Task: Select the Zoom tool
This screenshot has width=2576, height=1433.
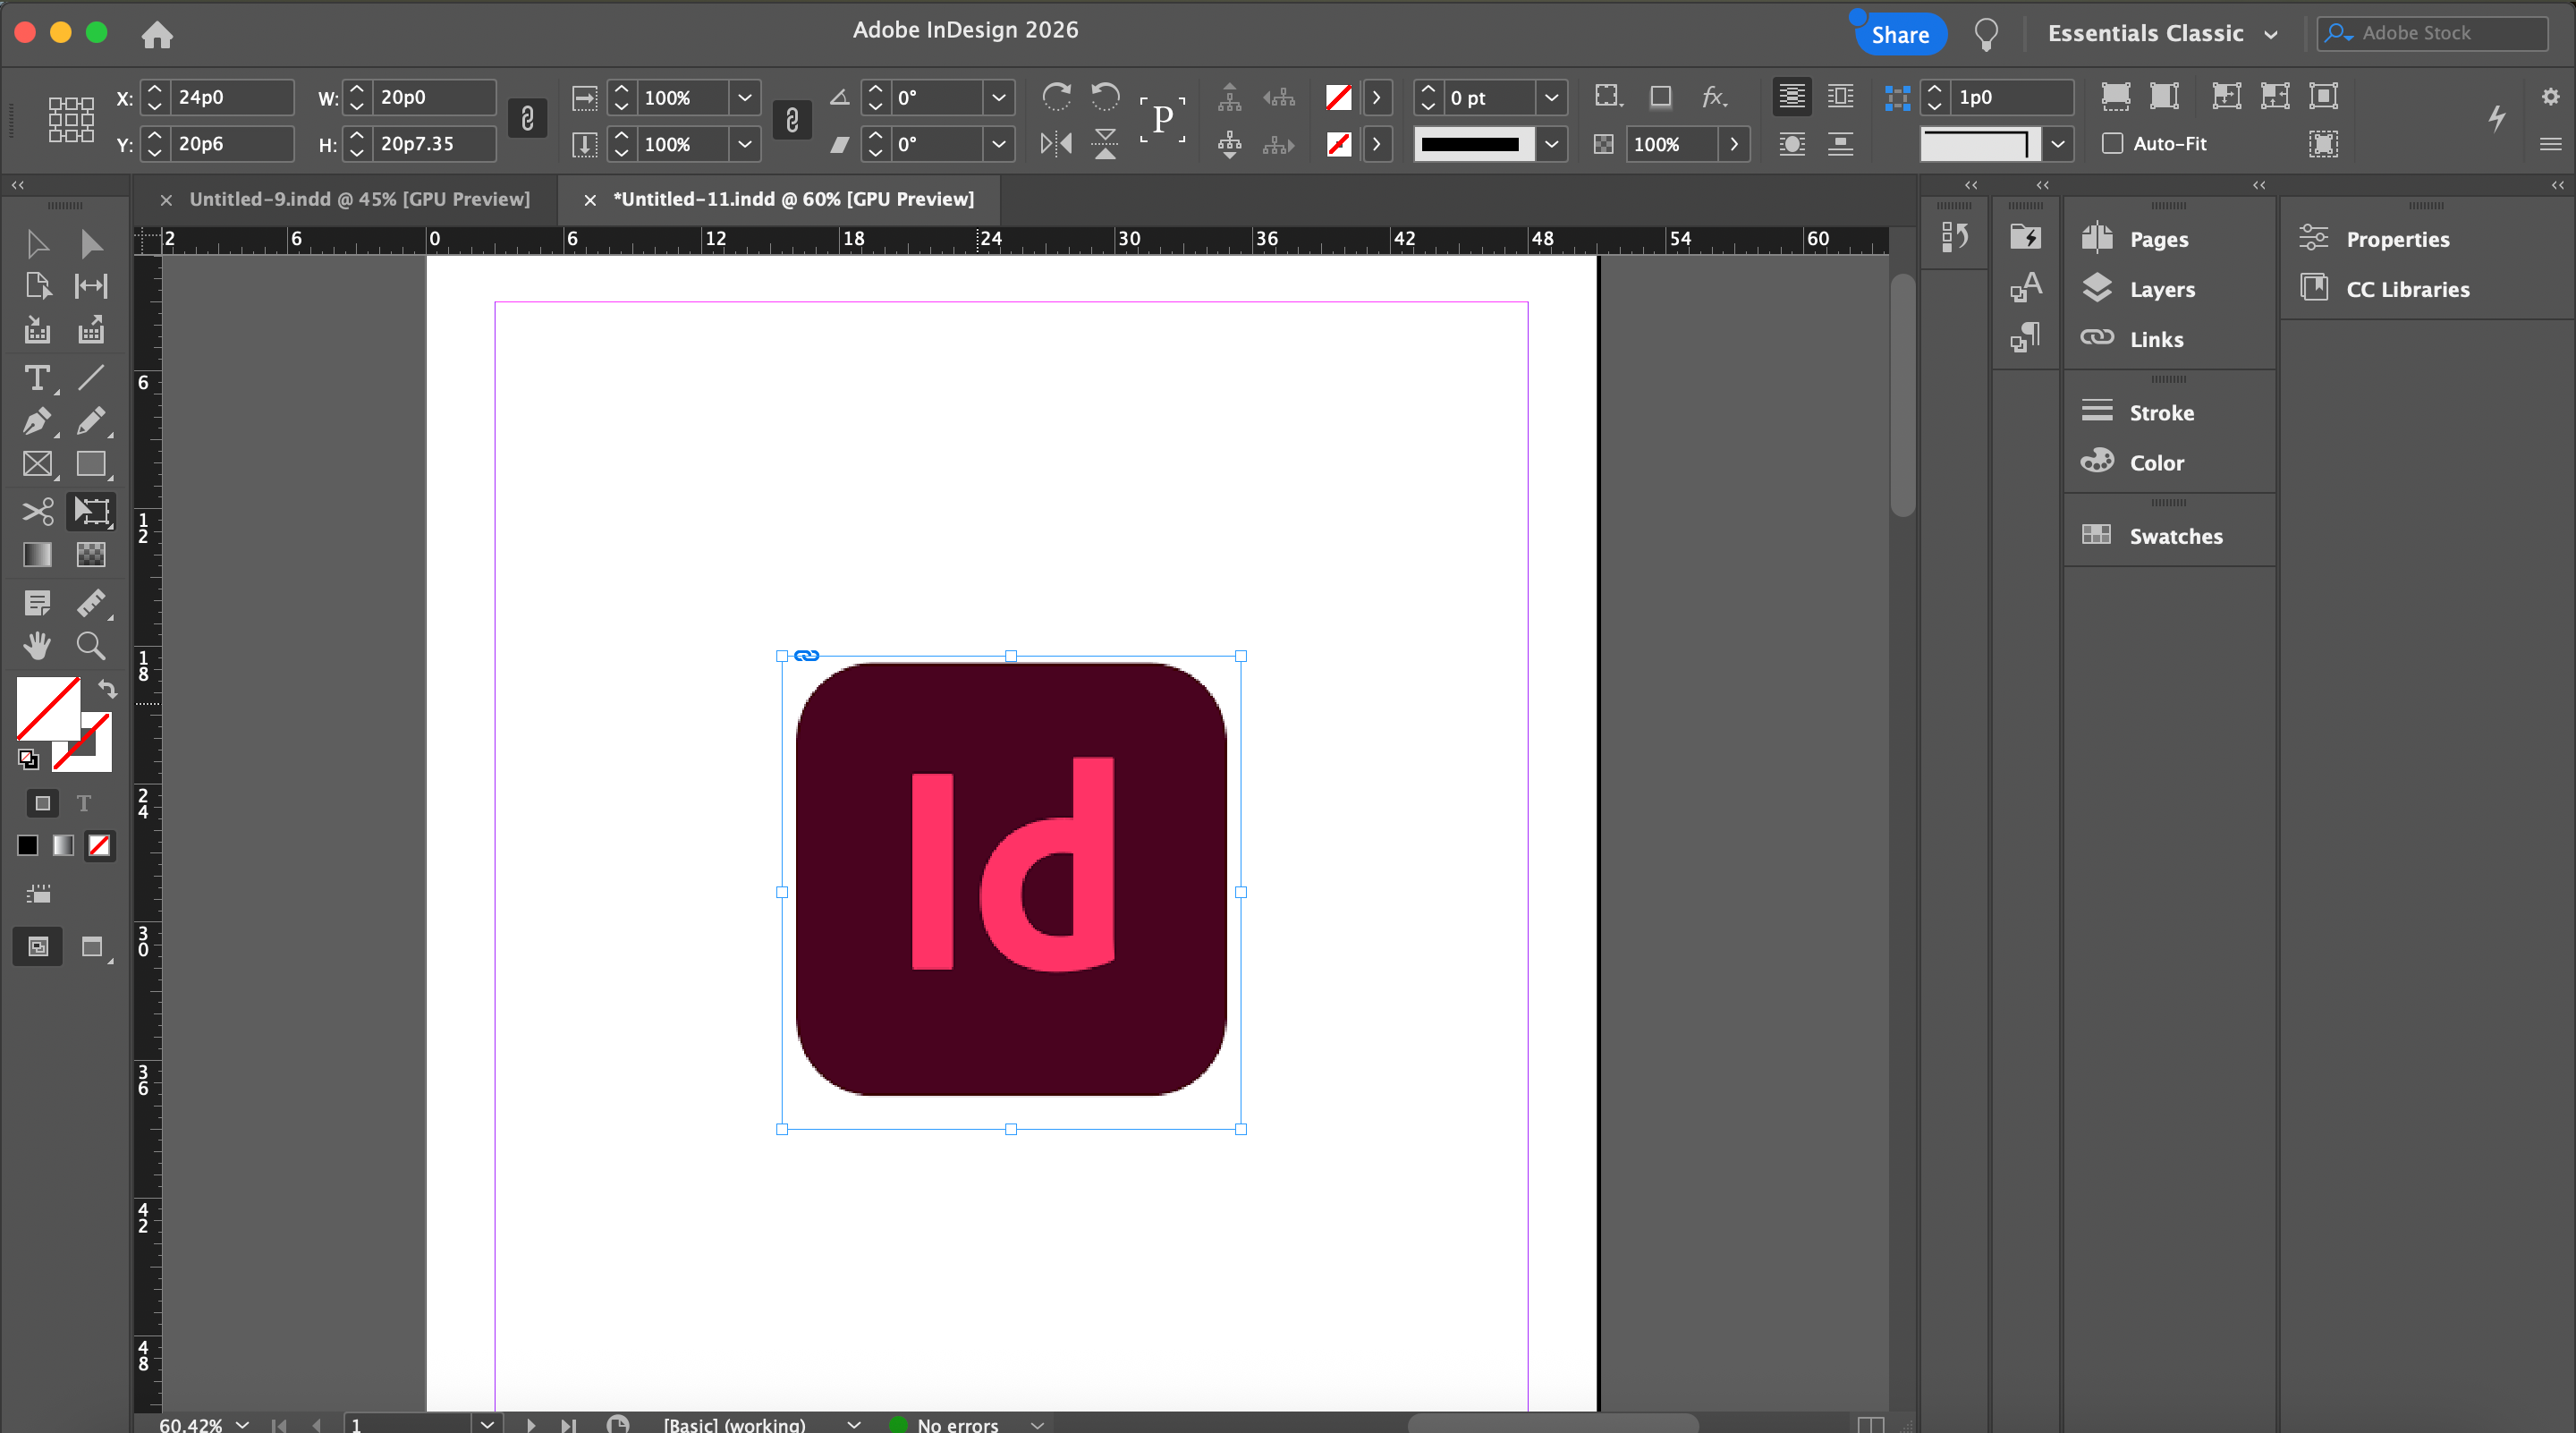Action: pos(91,646)
